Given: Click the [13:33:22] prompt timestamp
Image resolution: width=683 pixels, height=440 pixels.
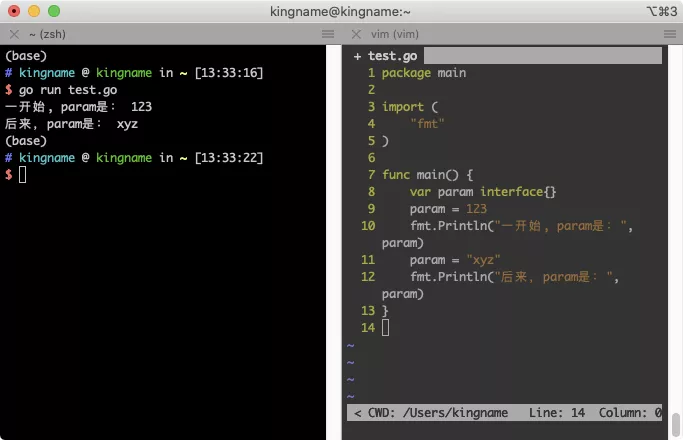Looking at the screenshot, I should 229,158.
